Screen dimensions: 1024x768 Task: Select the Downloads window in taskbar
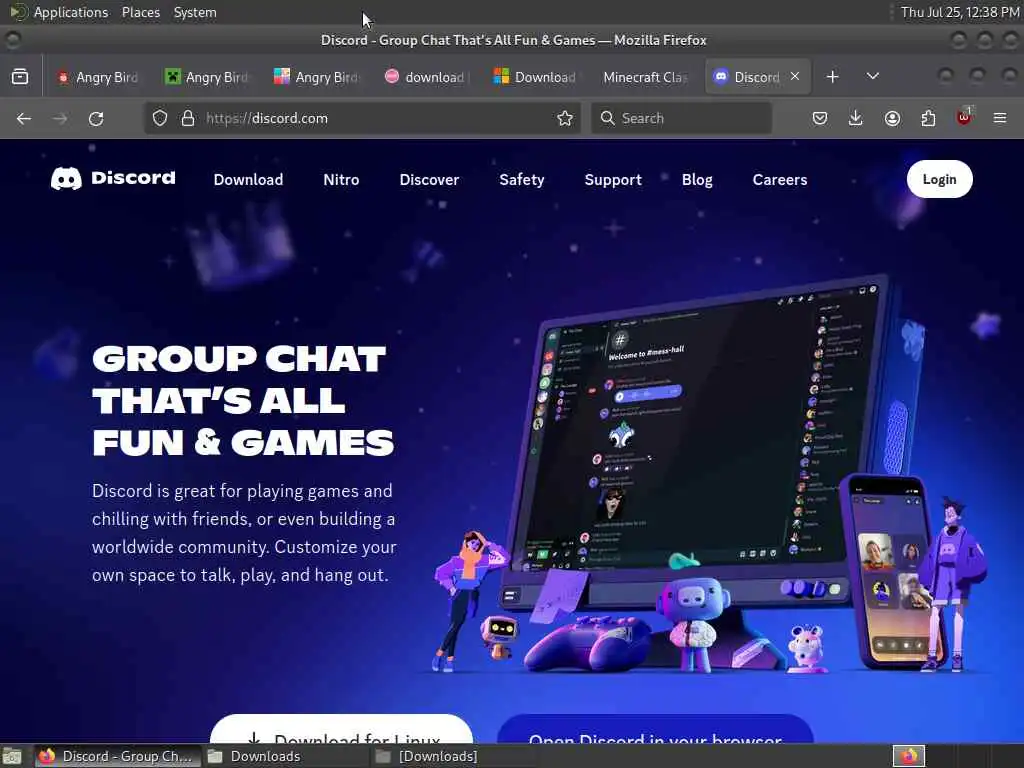coord(285,756)
